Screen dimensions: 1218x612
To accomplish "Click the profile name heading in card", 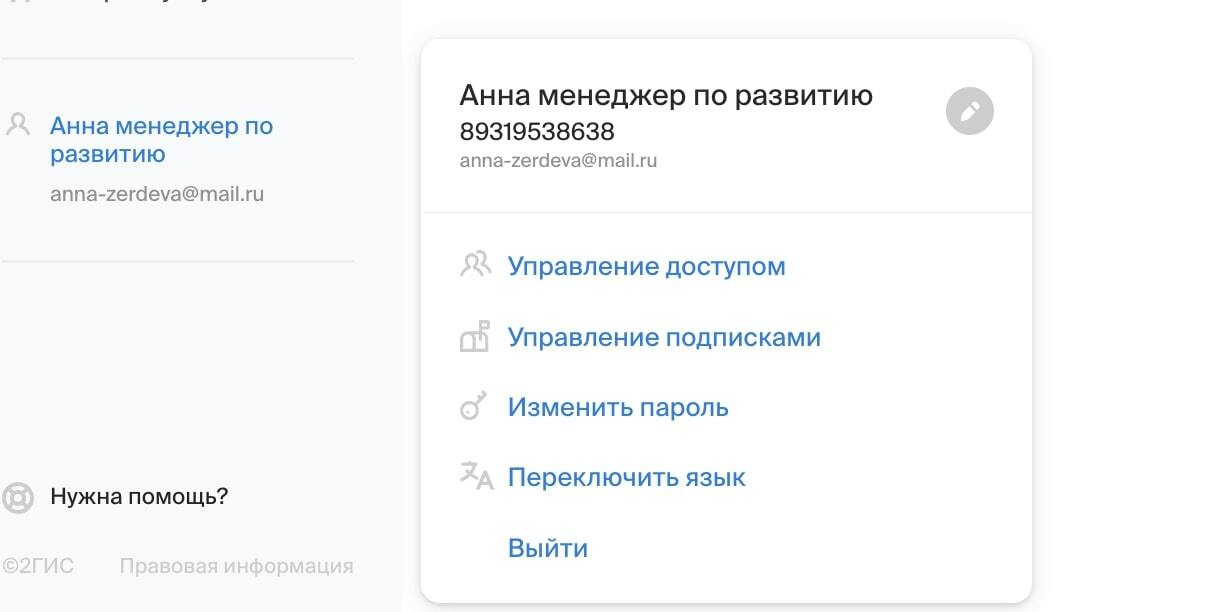I will 666,95.
